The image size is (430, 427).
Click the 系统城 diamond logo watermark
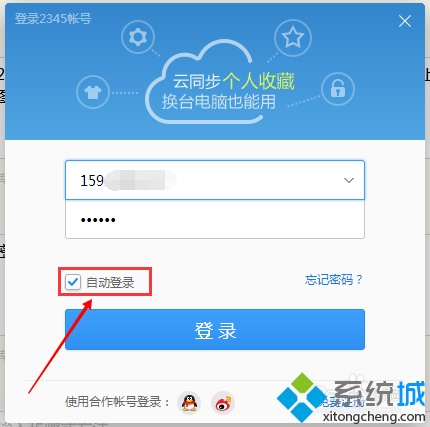click(x=302, y=397)
